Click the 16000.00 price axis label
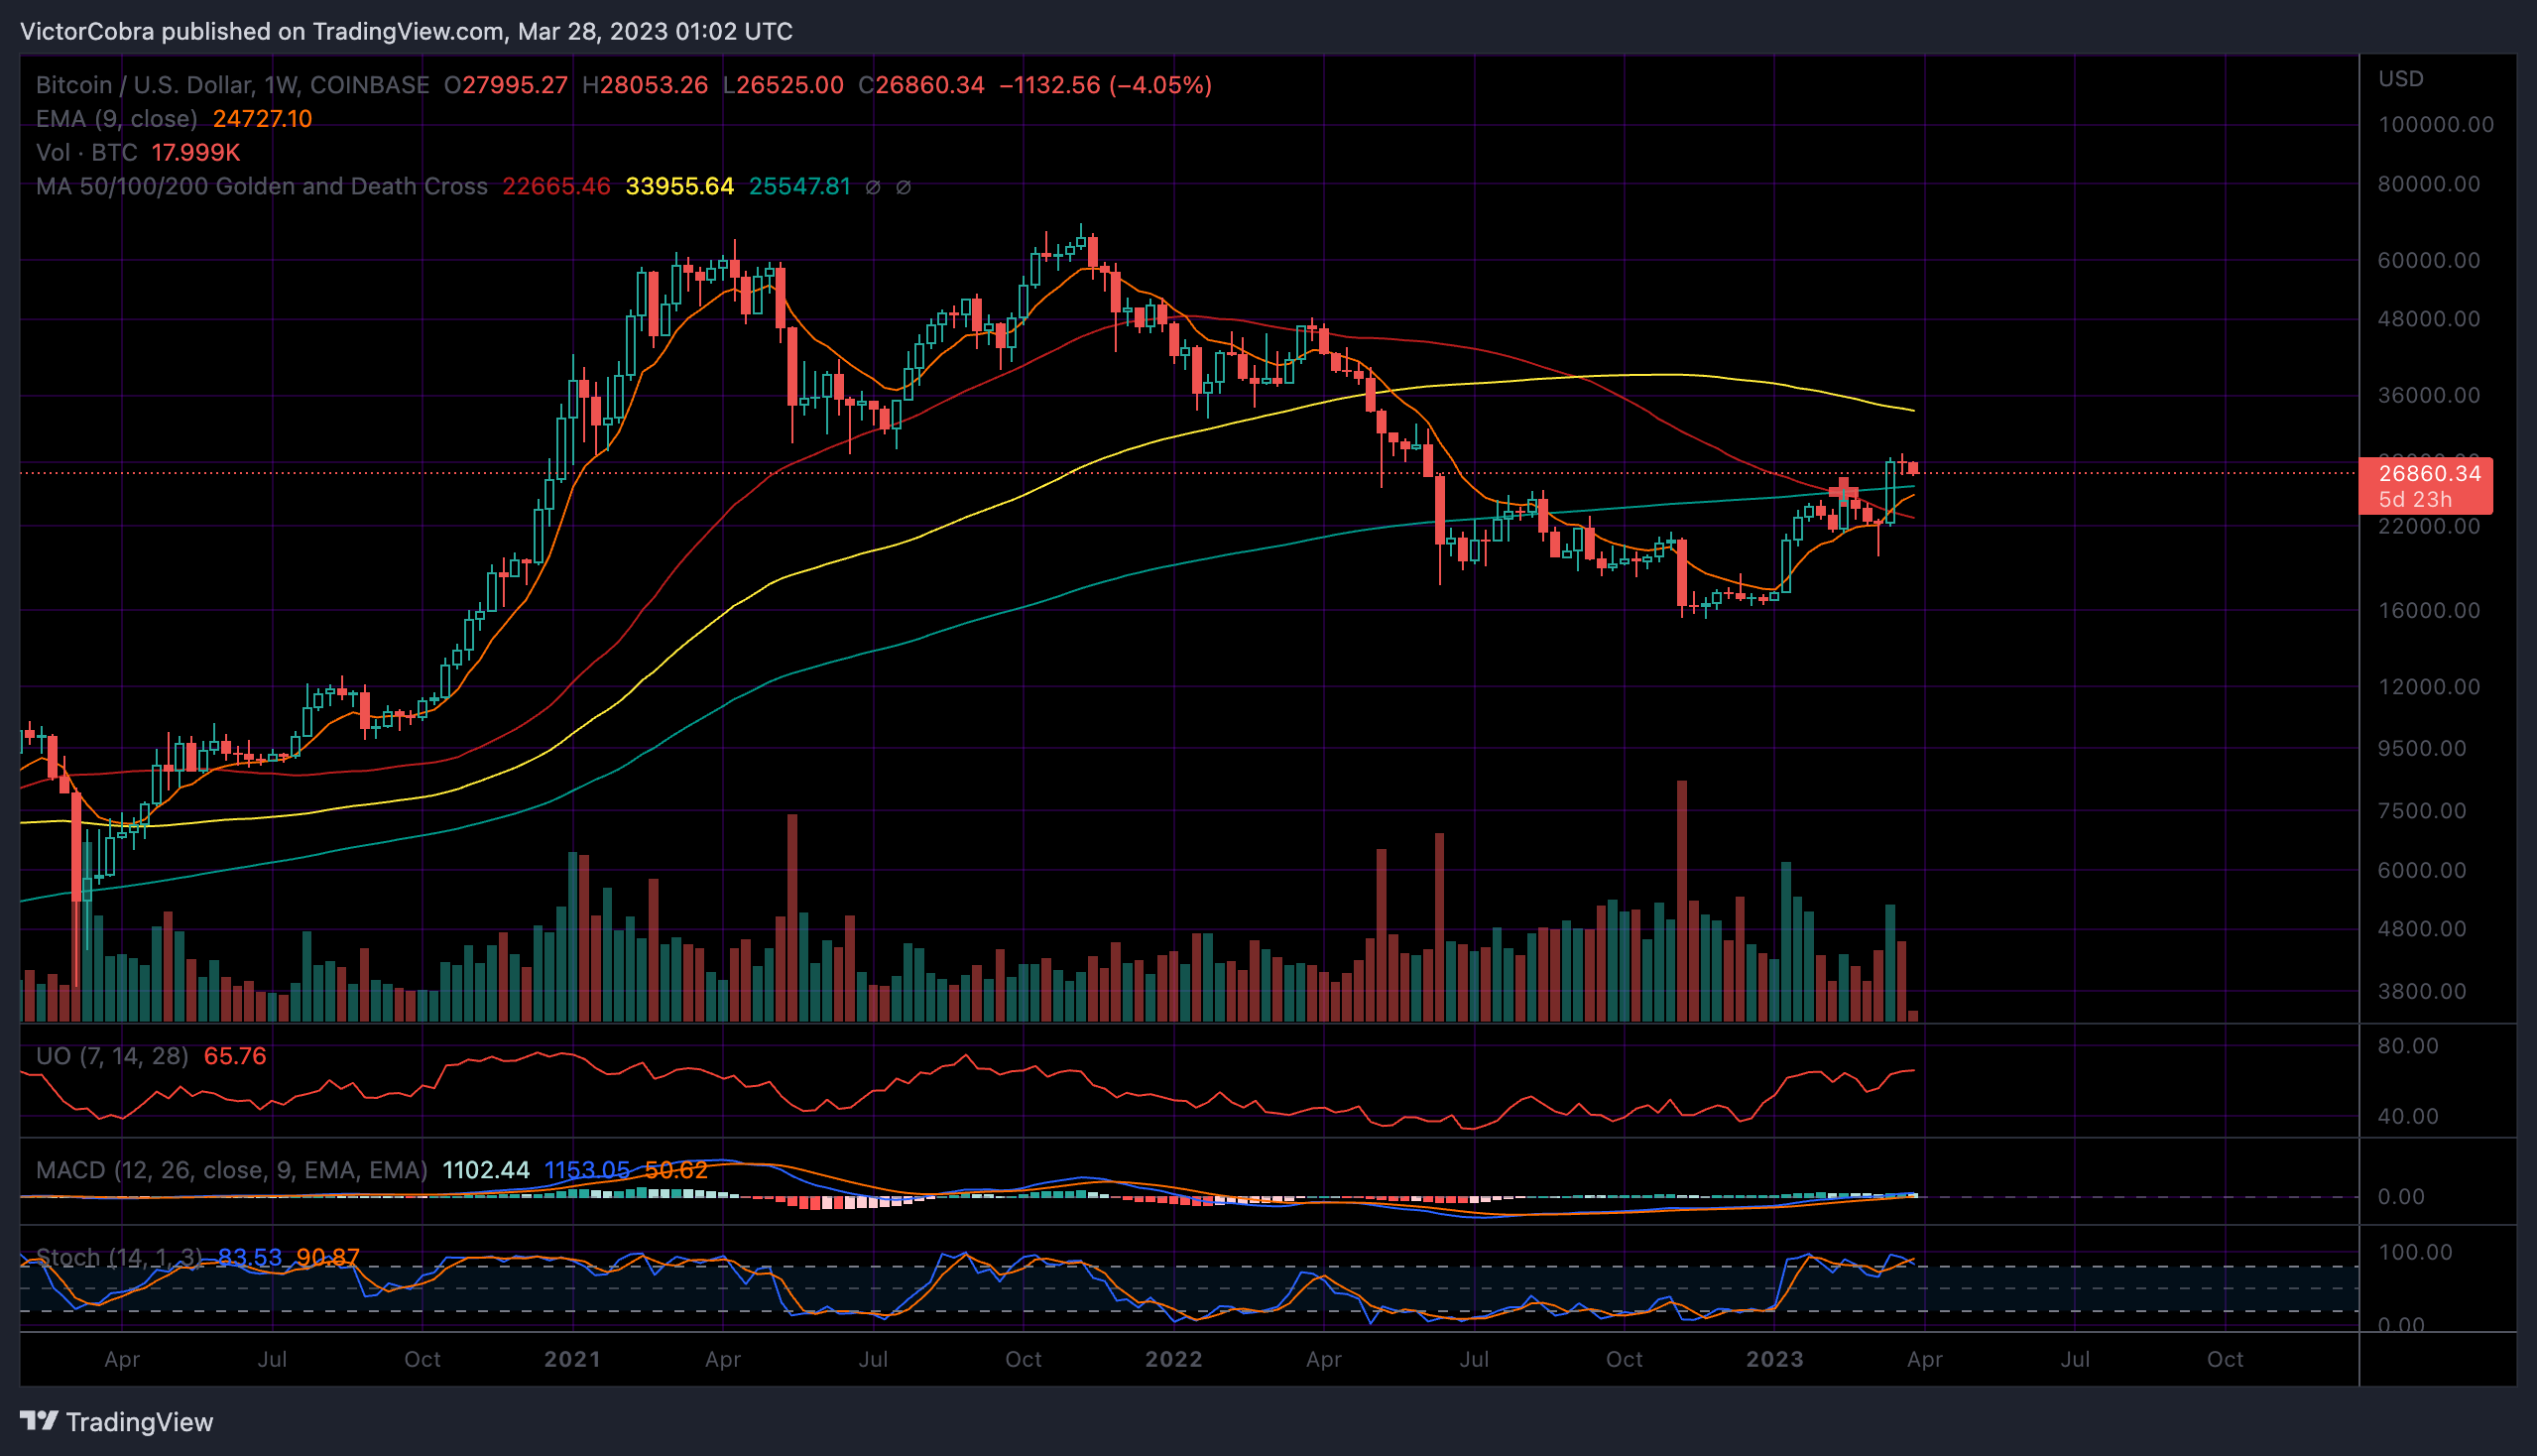Image resolution: width=2537 pixels, height=1456 pixels. tap(2429, 610)
